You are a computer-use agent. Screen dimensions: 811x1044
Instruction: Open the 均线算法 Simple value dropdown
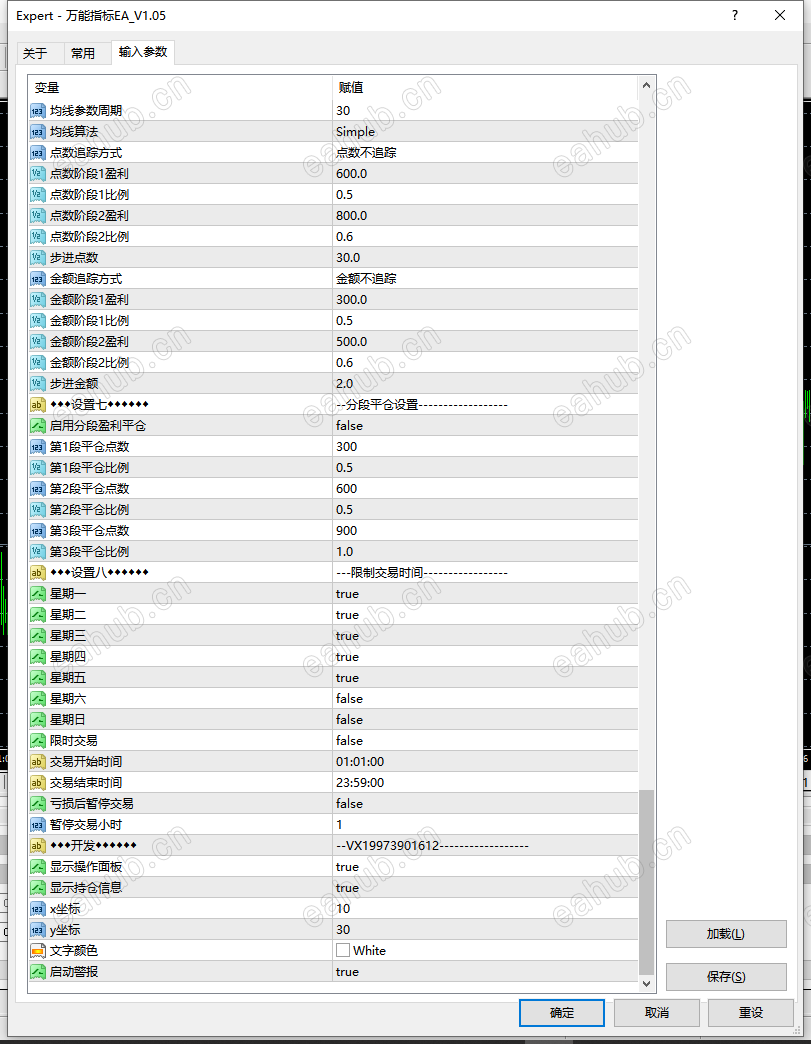485,132
